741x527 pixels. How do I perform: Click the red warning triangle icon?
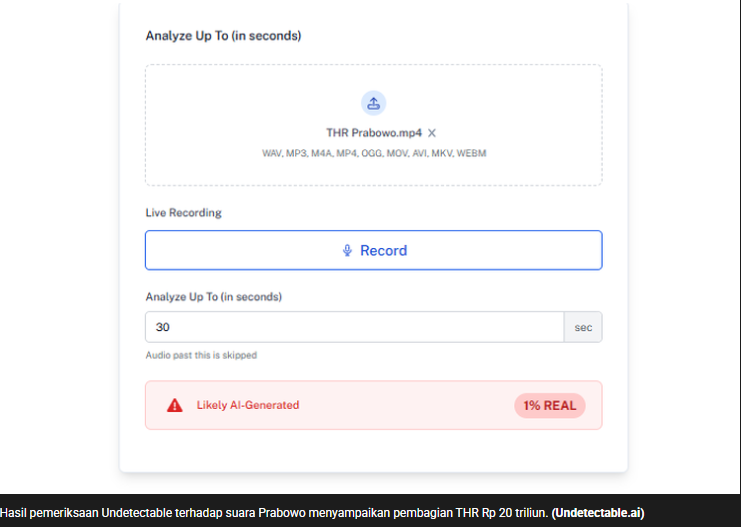(175, 405)
